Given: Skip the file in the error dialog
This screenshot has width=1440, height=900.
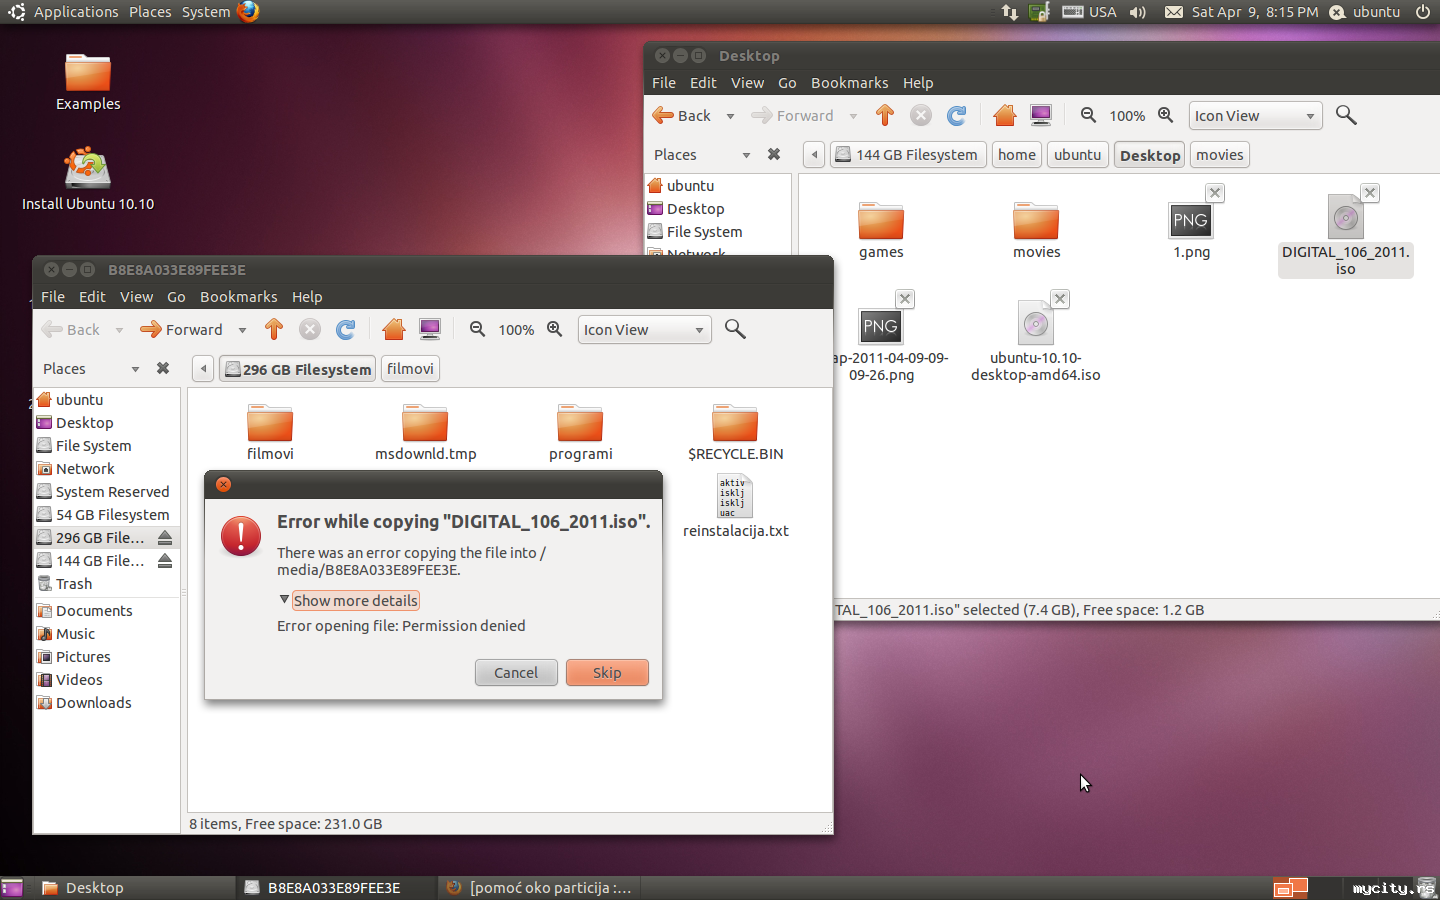Looking at the screenshot, I should pos(607,673).
